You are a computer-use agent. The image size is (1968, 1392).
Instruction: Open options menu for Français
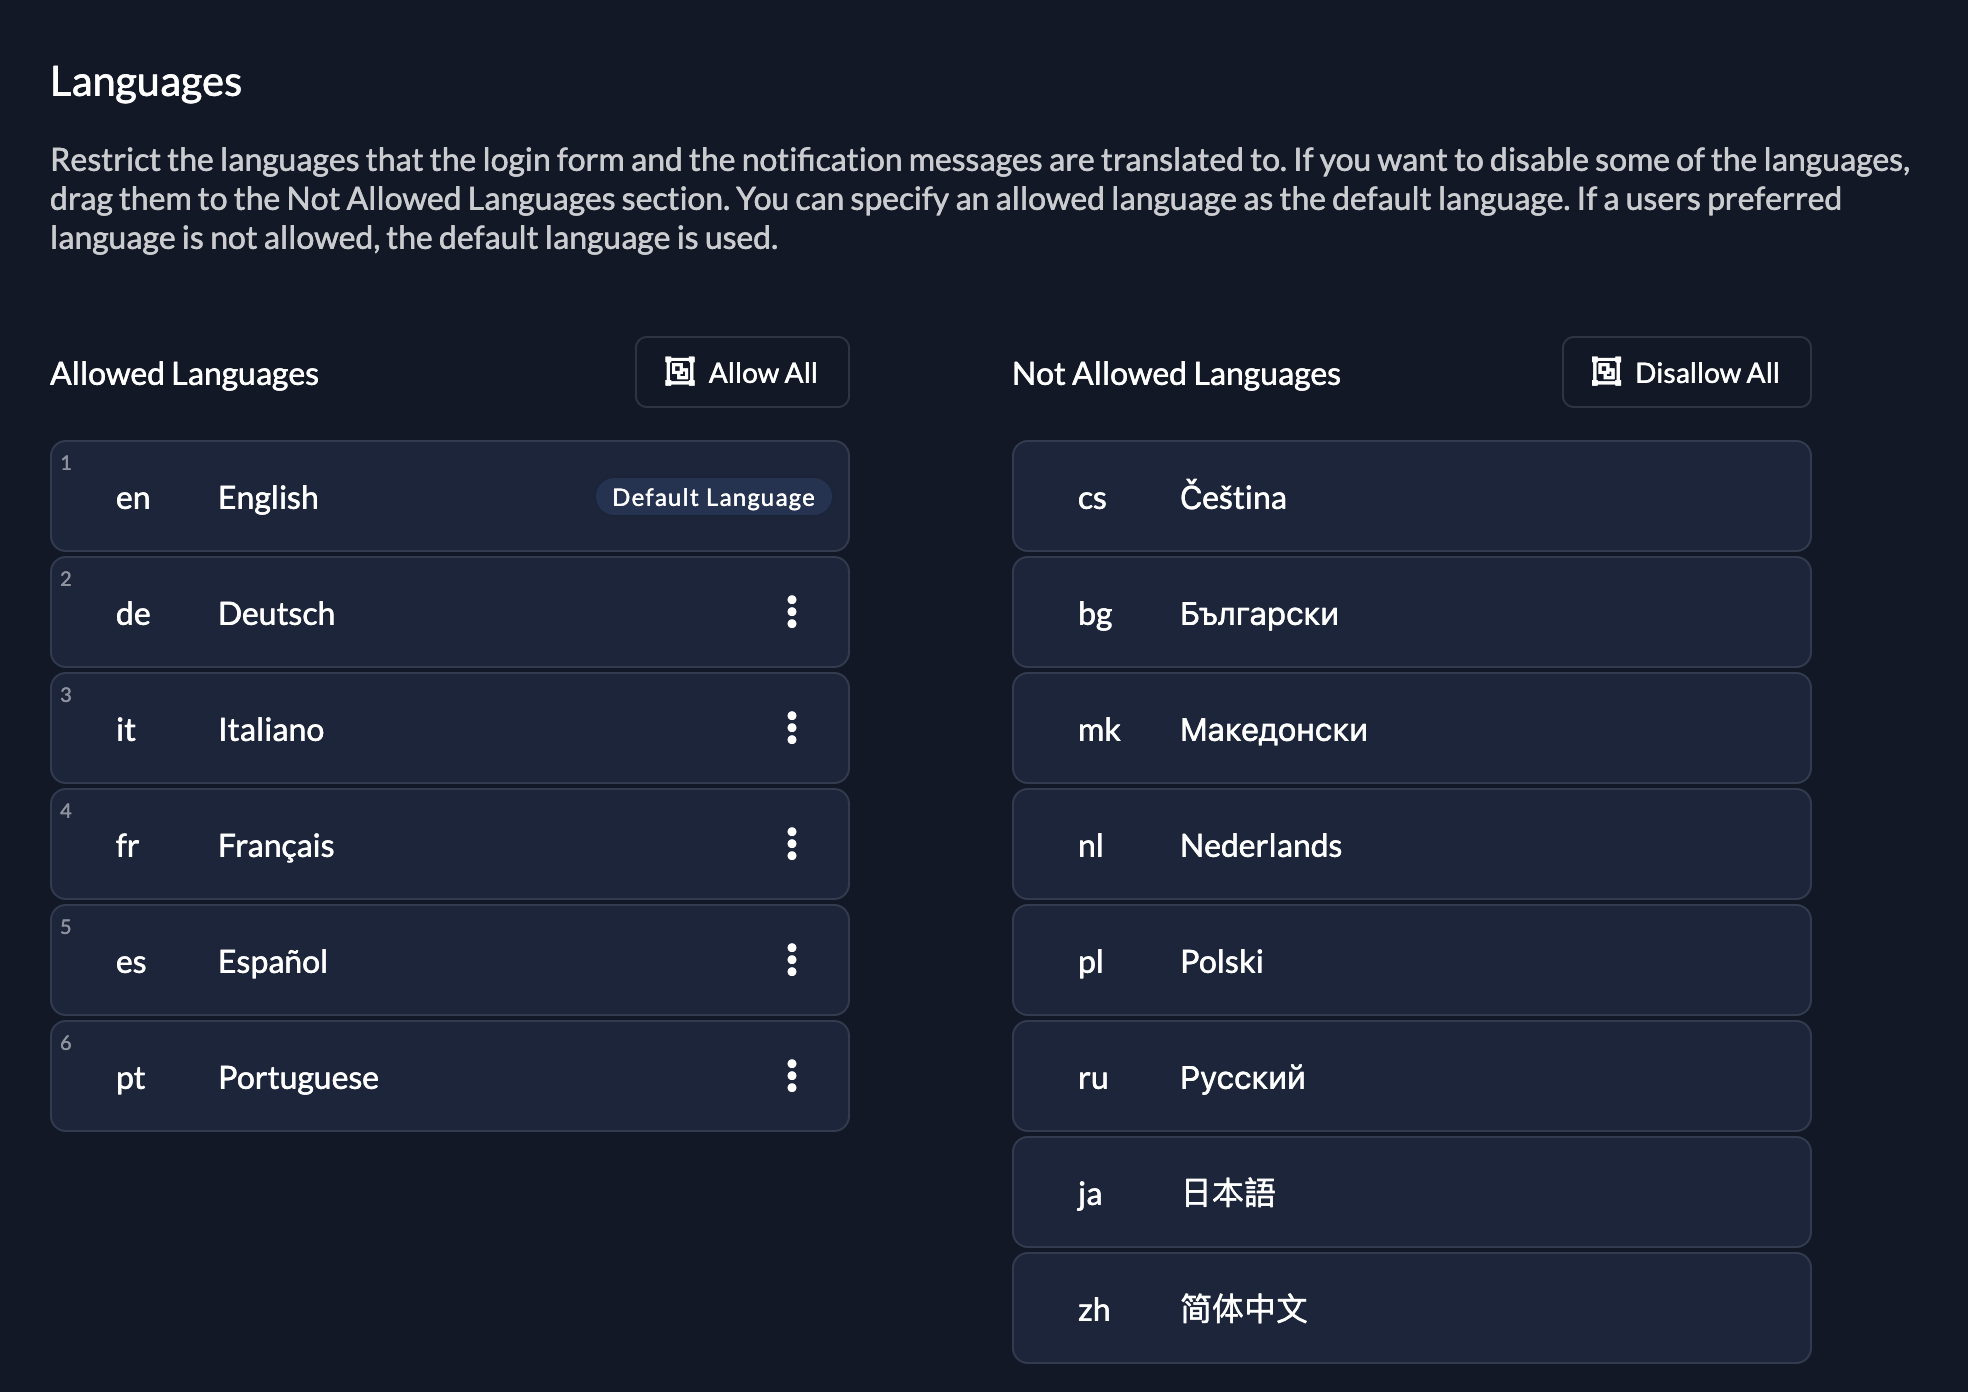tap(792, 844)
